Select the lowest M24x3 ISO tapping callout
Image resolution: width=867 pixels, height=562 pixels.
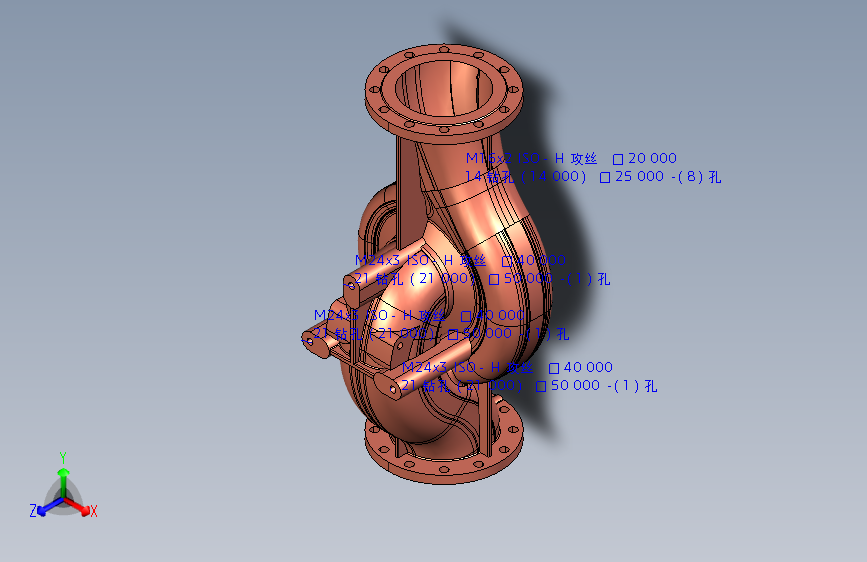(x=507, y=367)
